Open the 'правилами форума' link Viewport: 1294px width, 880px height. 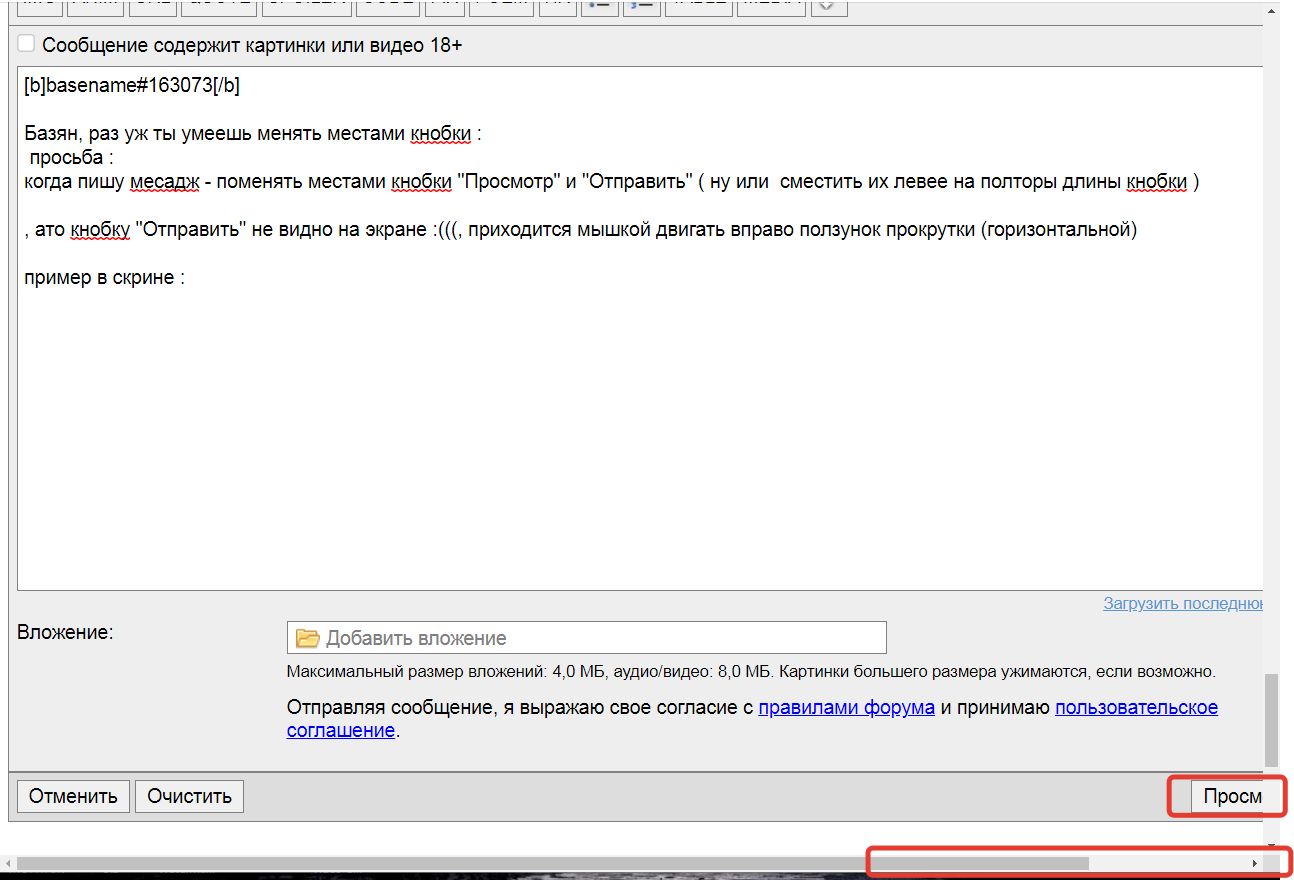click(x=846, y=708)
